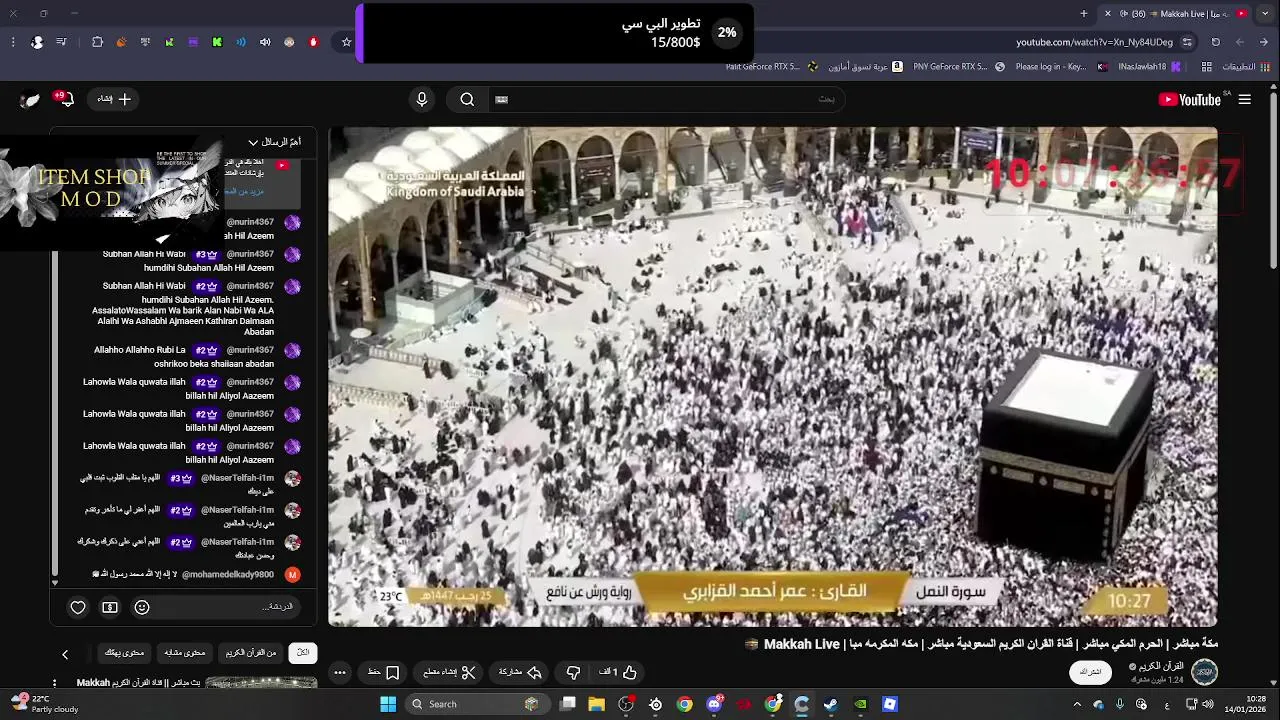1280x720 pixels.
Task: Open the YouTube hamburger guide menu
Action: pos(1245,99)
